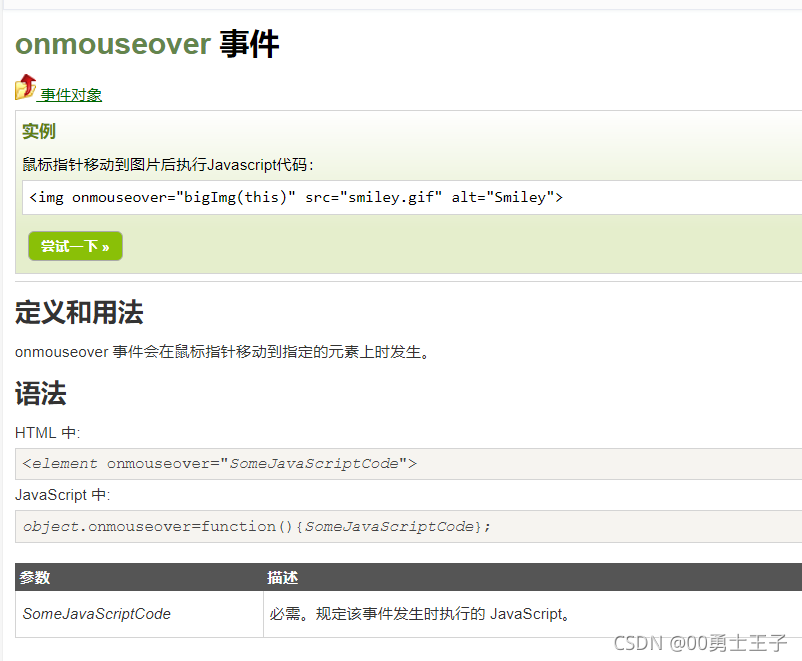This screenshot has width=802, height=661.
Task: Click the 必需。规定该事件发生时执行的 description cell
Action: point(532,614)
